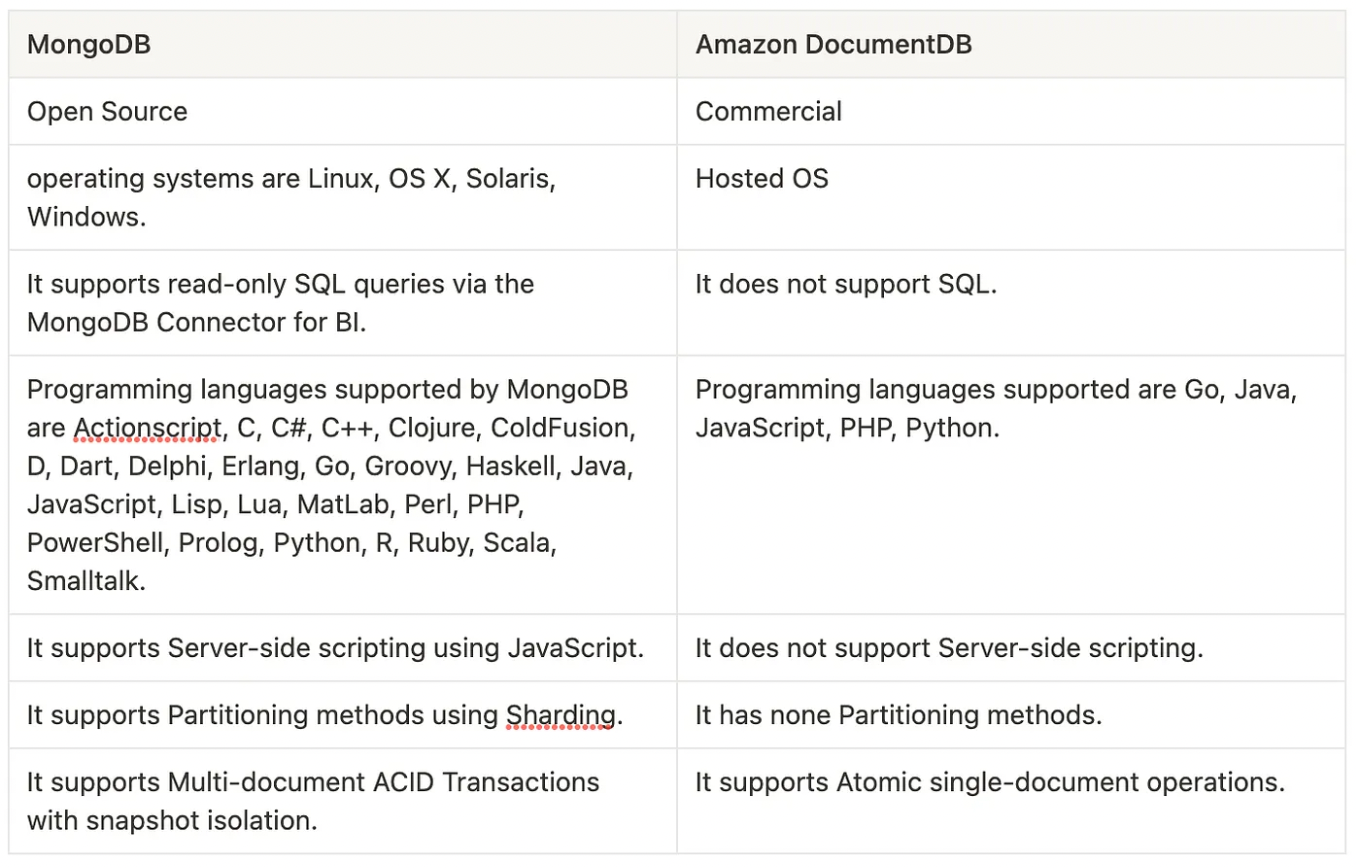The height and width of the screenshot is (868, 1356).
Task: Click the read-only SQL queries cell
Action: (x=343, y=303)
